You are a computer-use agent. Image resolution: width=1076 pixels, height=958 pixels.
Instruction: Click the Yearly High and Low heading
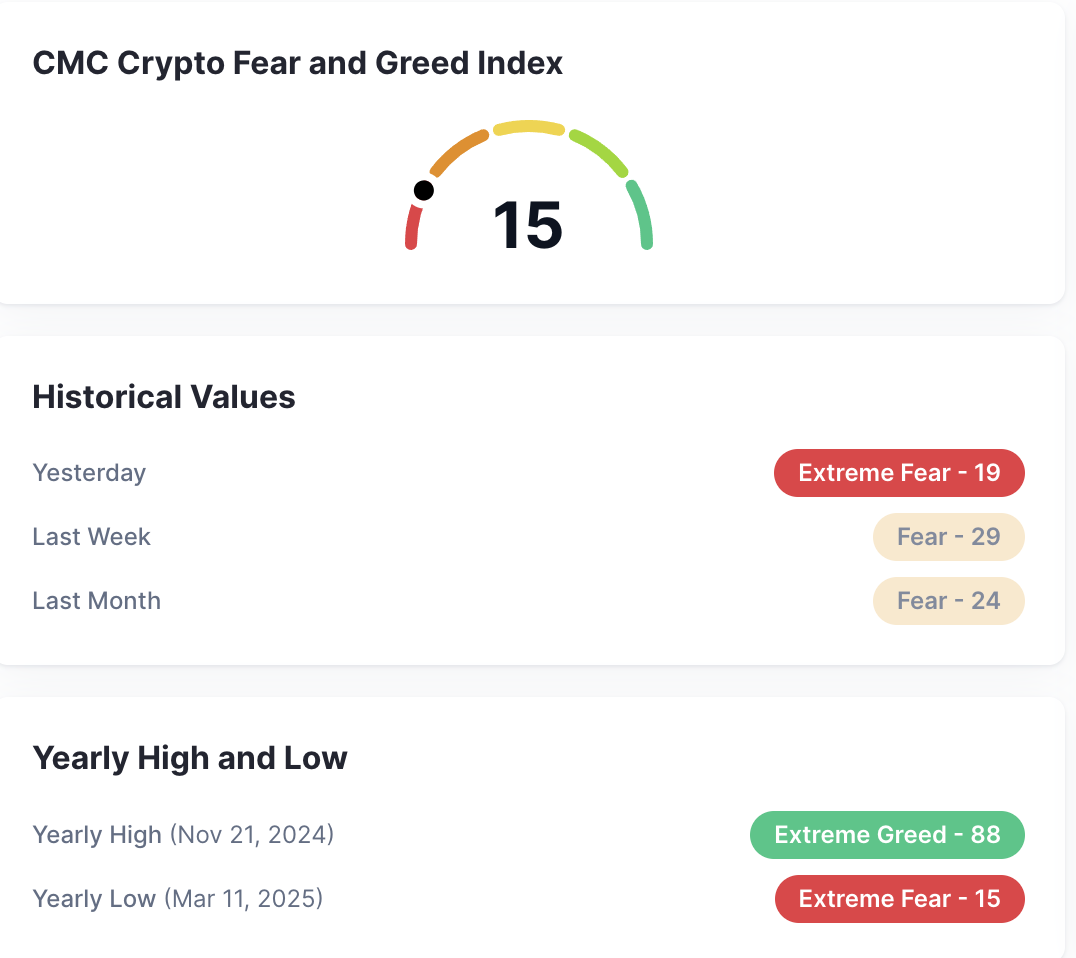190,758
